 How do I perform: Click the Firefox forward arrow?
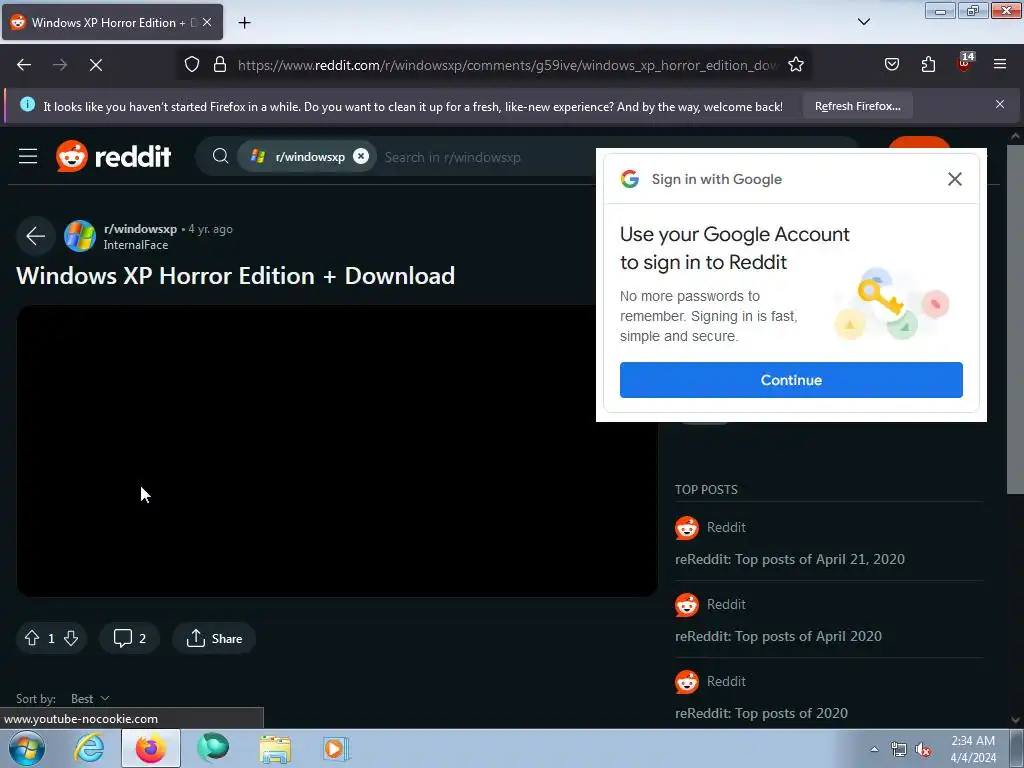pos(60,65)
